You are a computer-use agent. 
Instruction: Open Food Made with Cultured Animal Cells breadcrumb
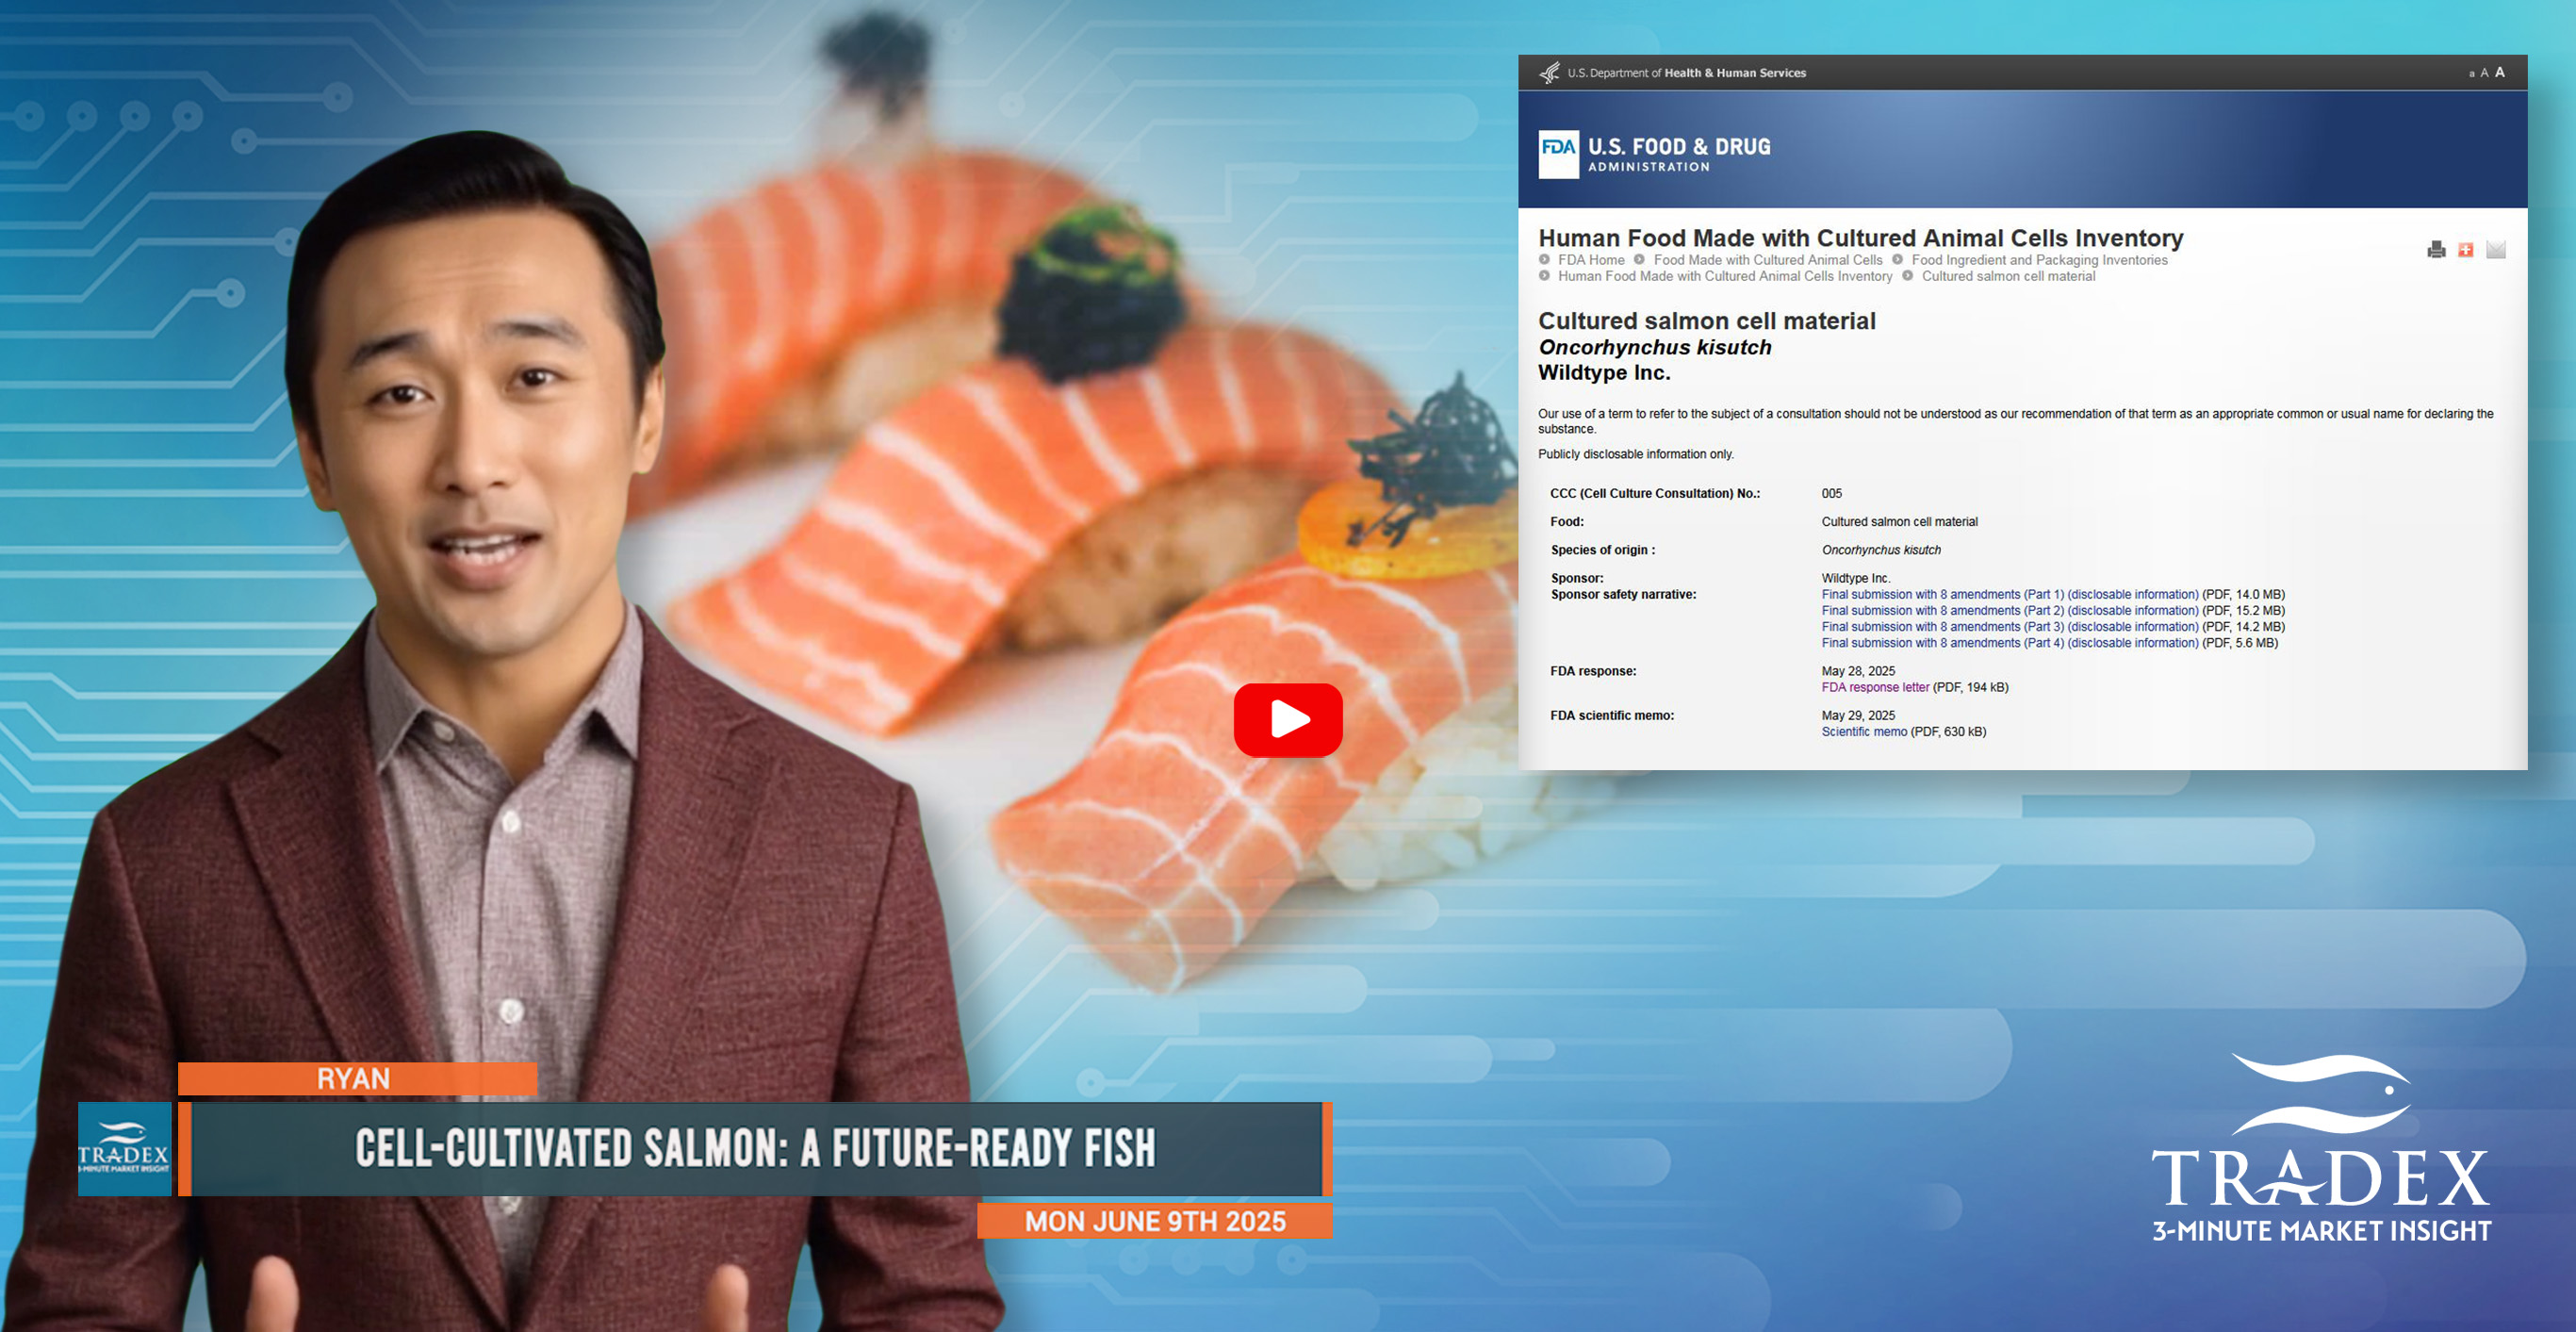[1768, 260]
